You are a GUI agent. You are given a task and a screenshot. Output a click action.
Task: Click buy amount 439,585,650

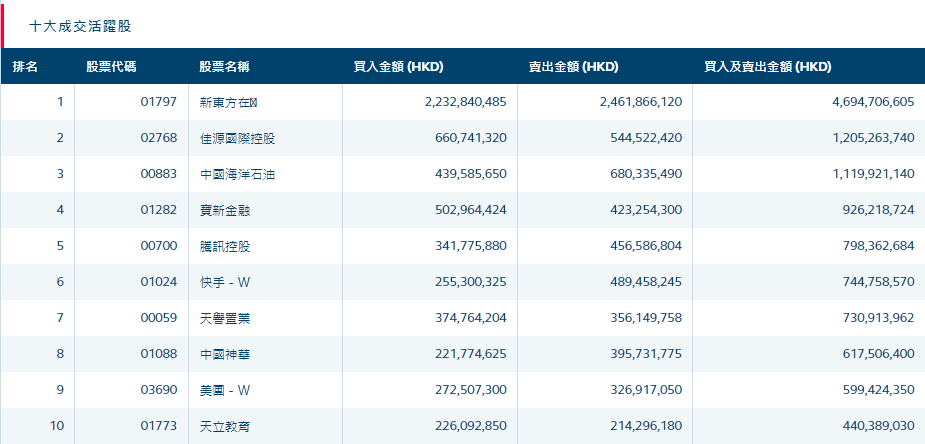tap(471, 174)
